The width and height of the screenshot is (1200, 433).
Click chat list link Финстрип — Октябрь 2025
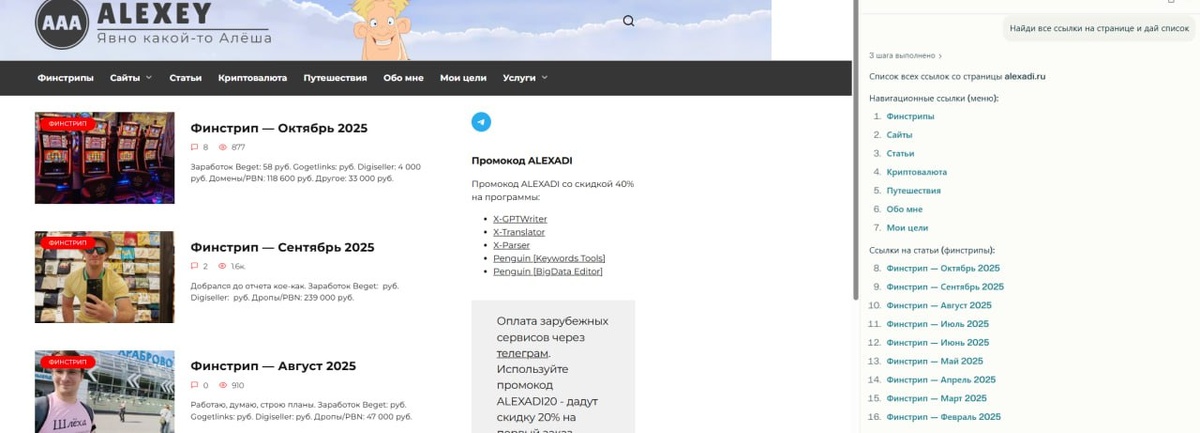coord(943,268)
